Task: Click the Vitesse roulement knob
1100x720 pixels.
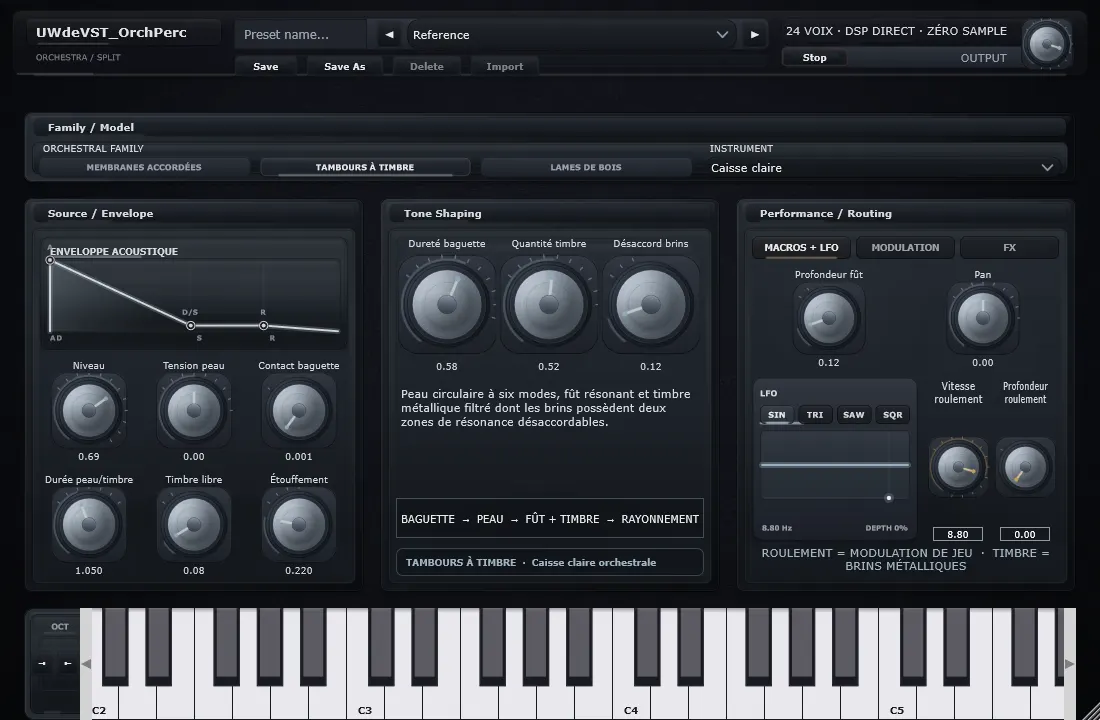Action: (x=958, y=467)
